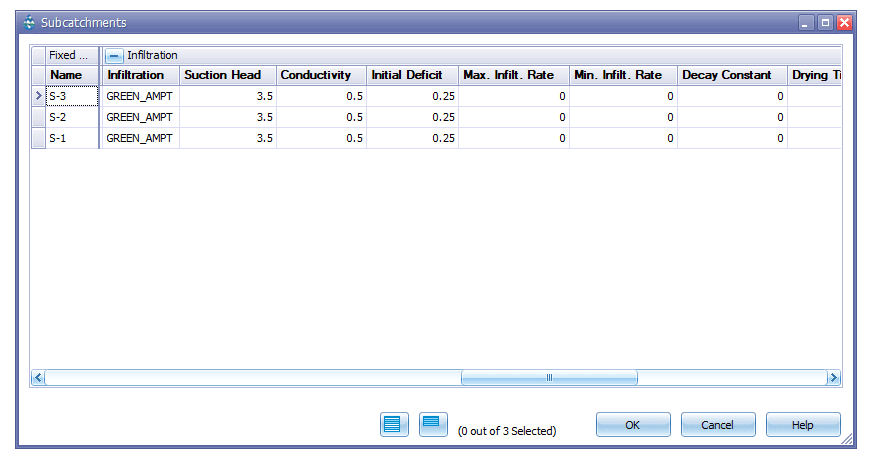
Task: Click the clear selection icon beside the selection count
Action: tap(433, 424)
